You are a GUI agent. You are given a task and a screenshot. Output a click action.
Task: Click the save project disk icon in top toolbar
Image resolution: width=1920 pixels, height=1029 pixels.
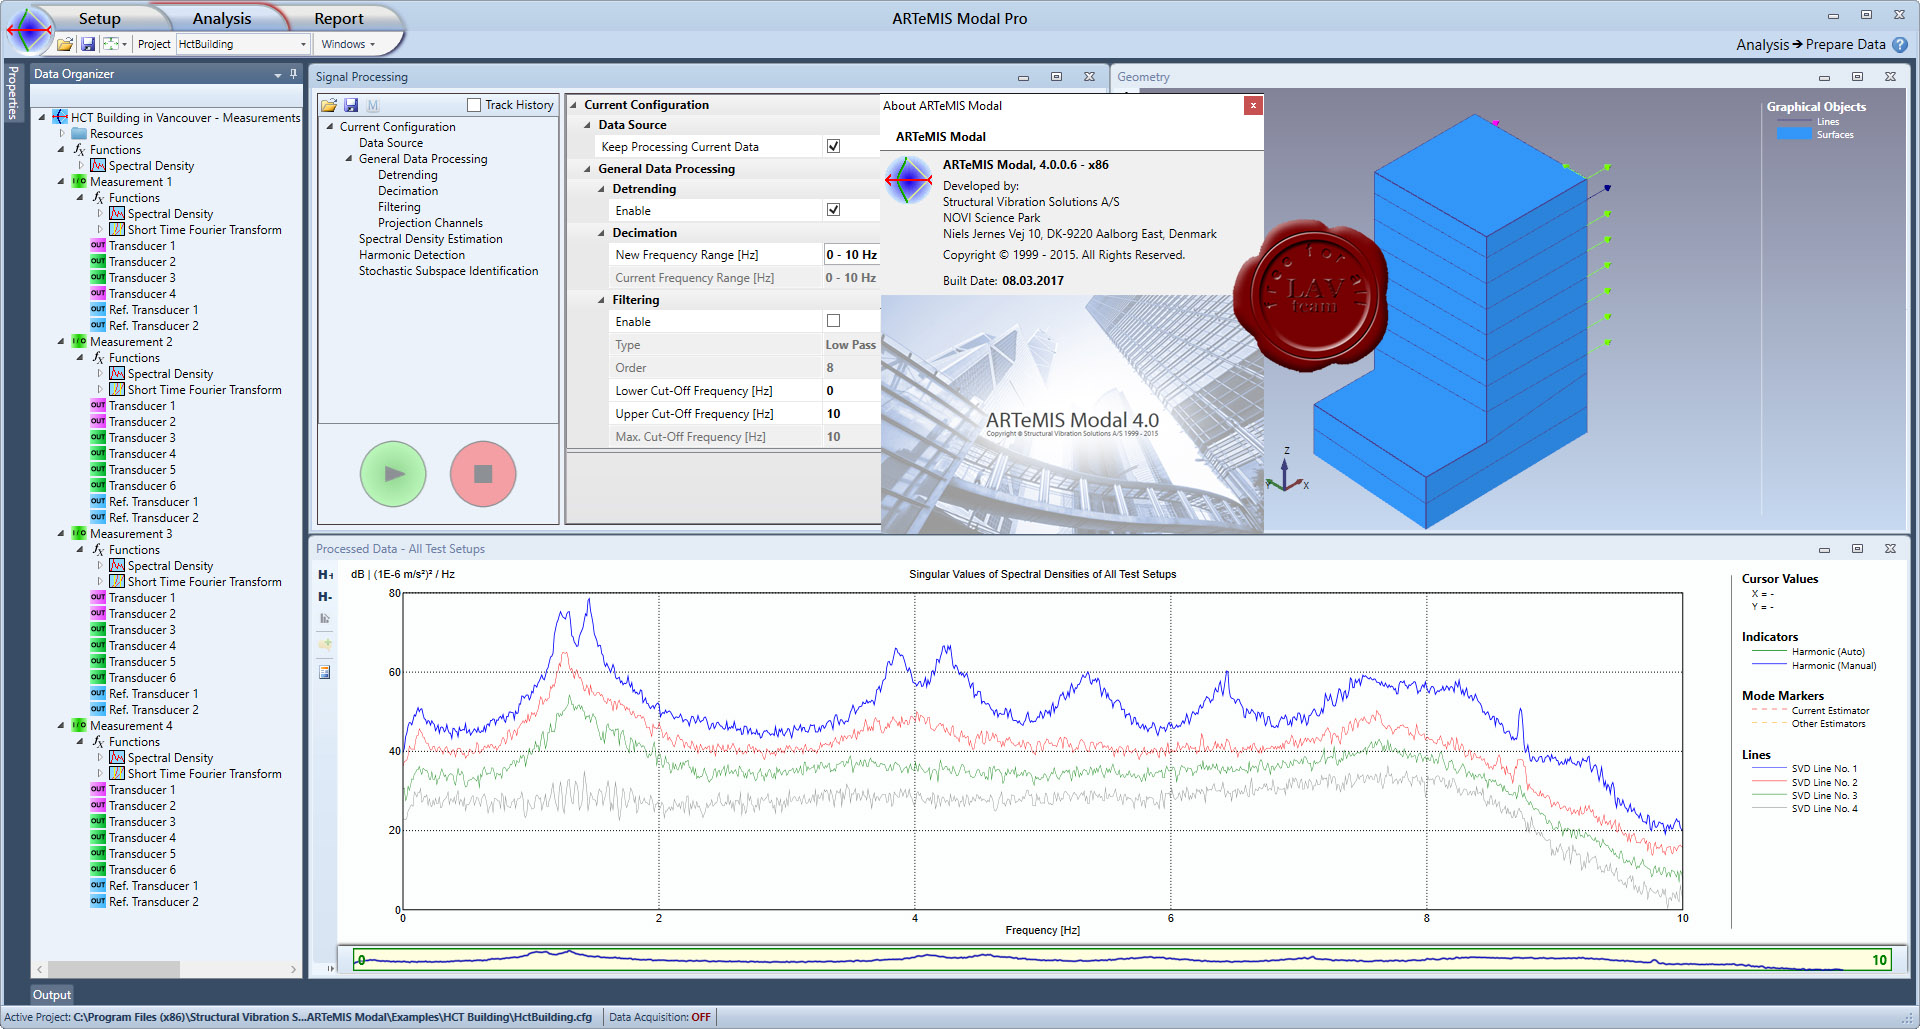88,44
